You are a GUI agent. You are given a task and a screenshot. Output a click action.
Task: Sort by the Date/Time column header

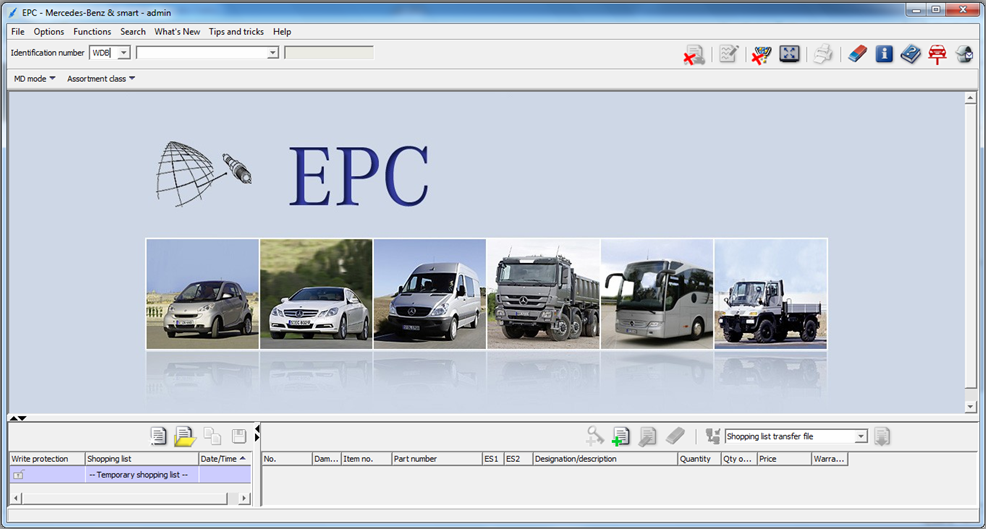pyautogui.click(x=224, y=459)
